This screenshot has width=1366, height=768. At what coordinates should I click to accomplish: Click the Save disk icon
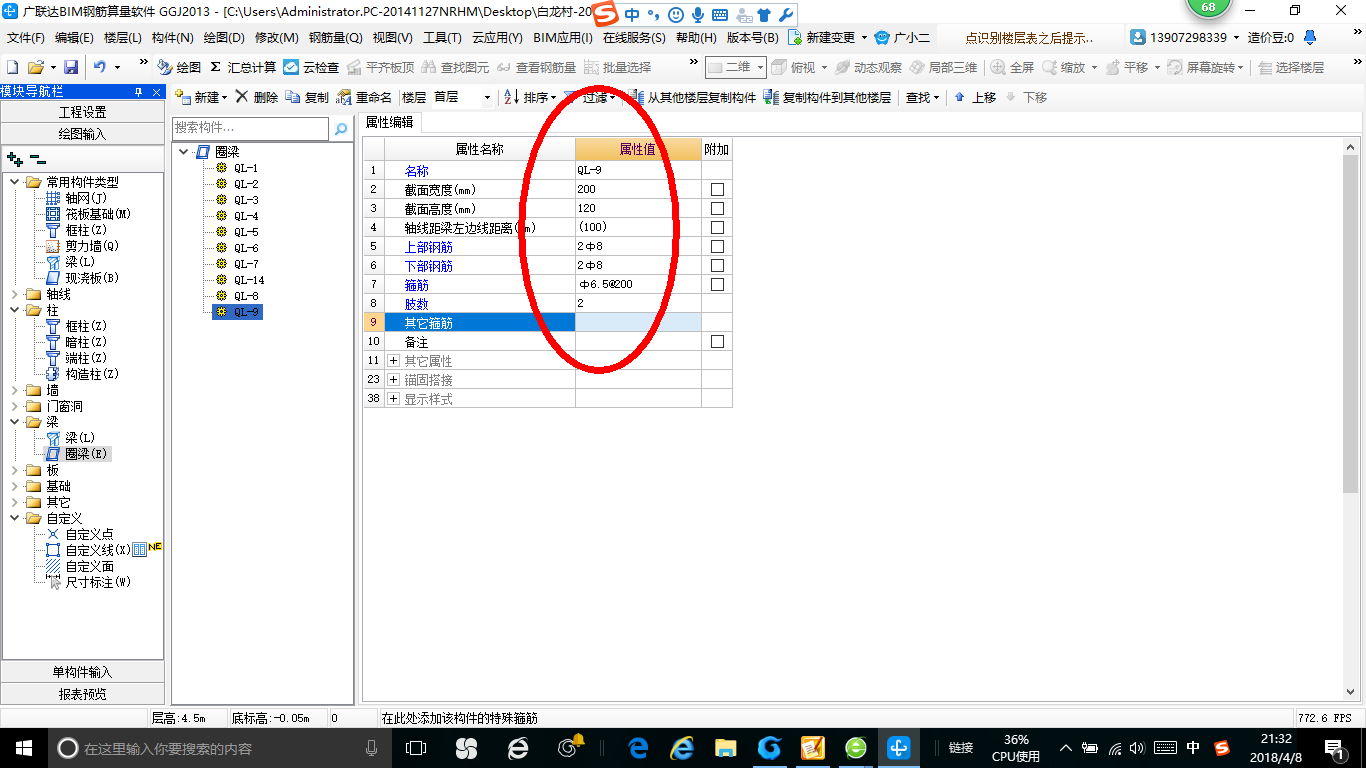[71, 67]
